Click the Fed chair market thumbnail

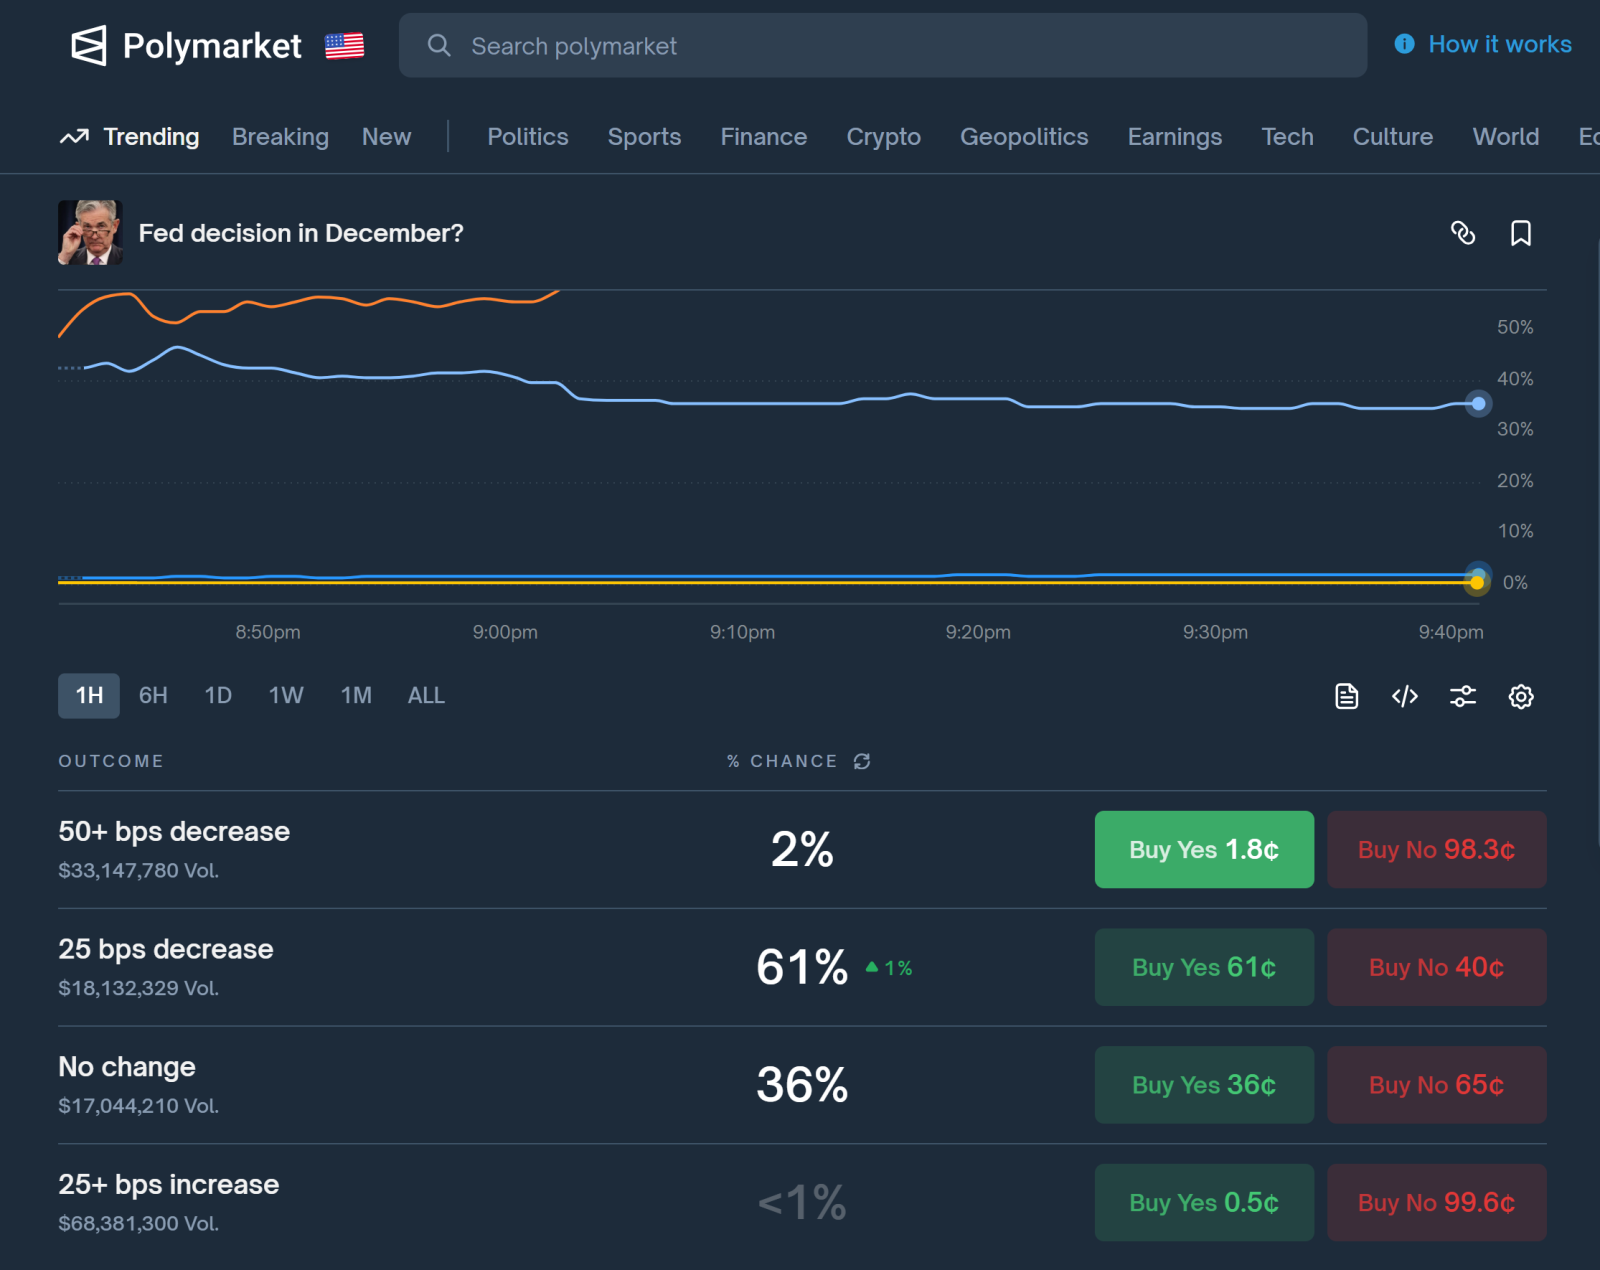90,233
